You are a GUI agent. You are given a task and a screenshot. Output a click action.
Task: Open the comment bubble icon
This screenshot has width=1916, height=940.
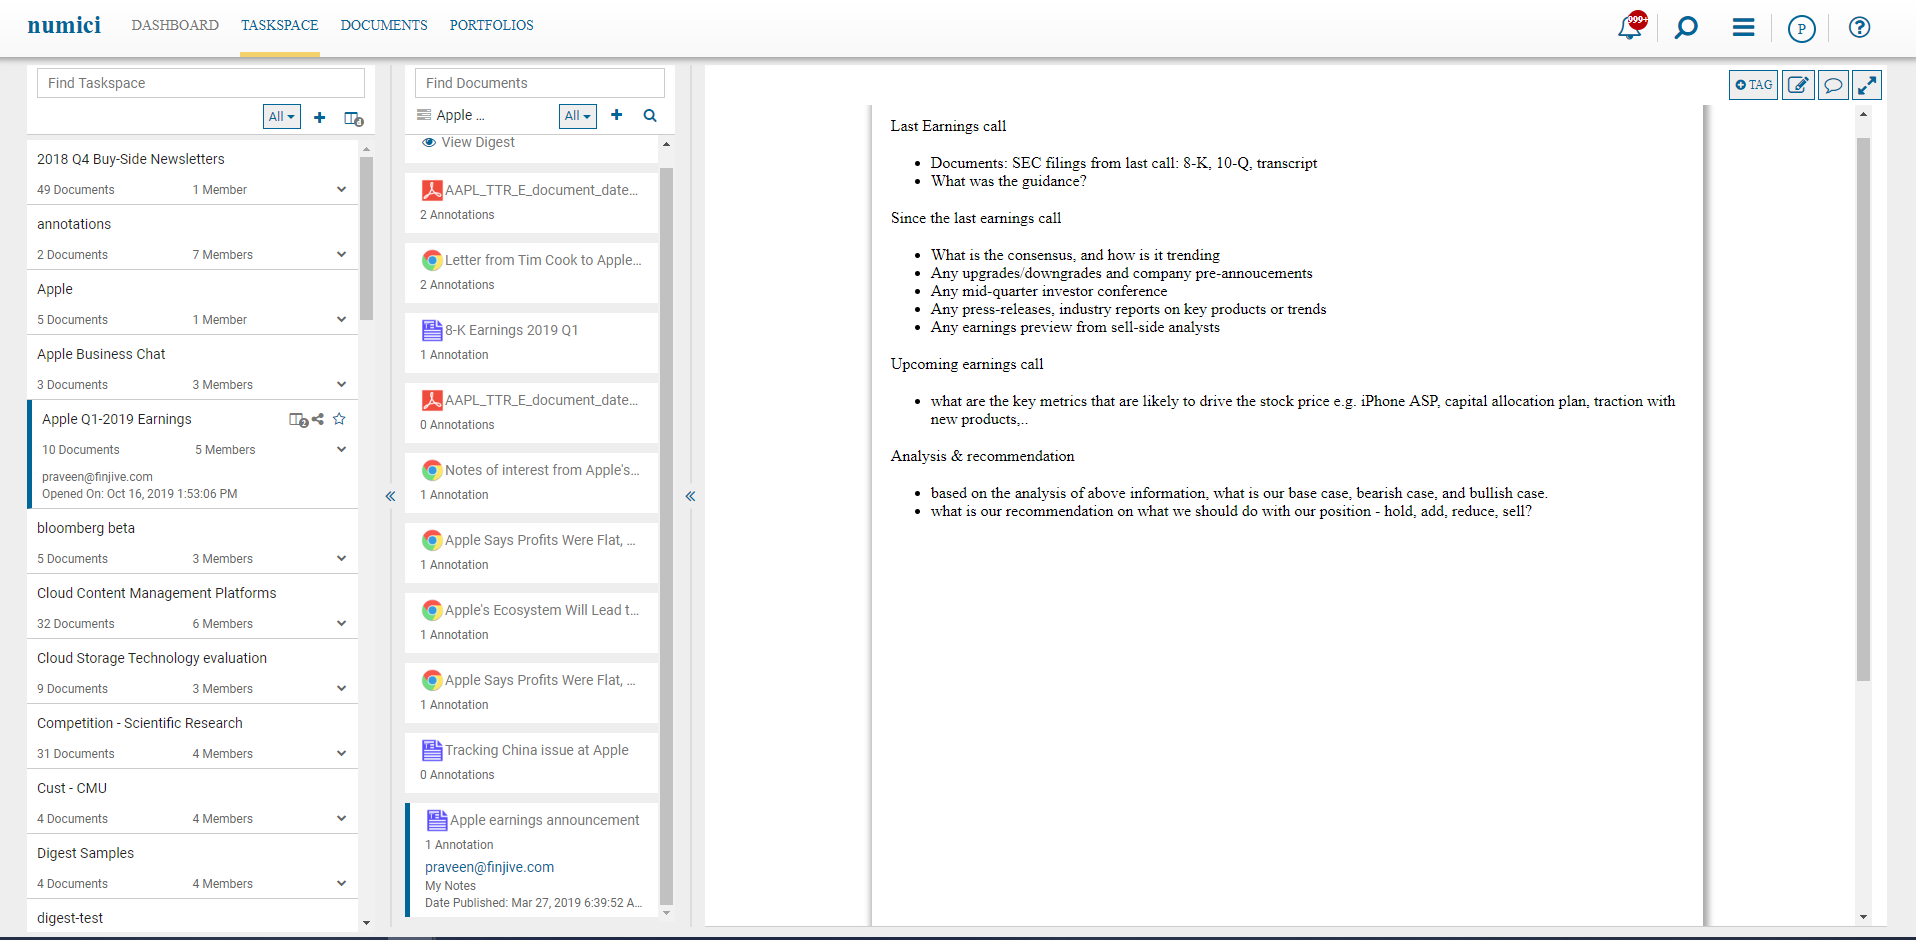click(1833, 85)
